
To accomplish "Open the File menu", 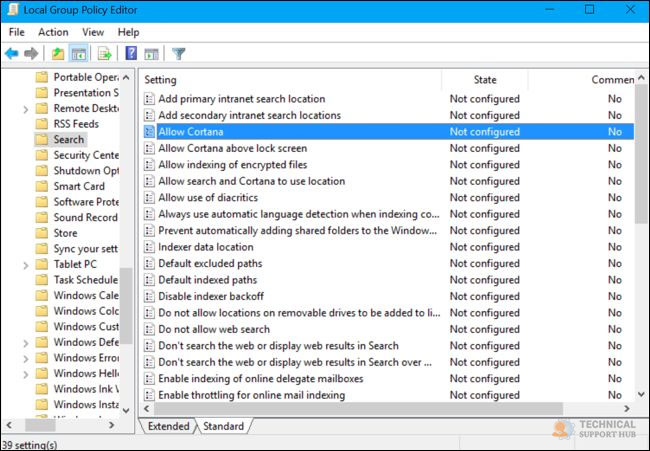I will (17, 32).
